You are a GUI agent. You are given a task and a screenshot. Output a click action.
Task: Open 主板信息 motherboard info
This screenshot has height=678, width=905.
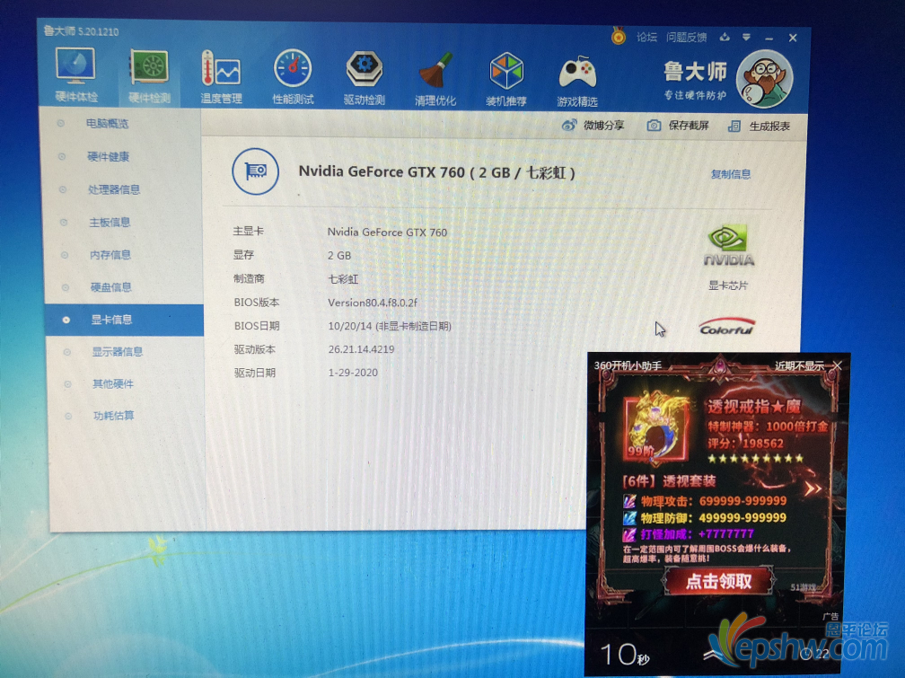pyautogui.click(x=110, y=222)
